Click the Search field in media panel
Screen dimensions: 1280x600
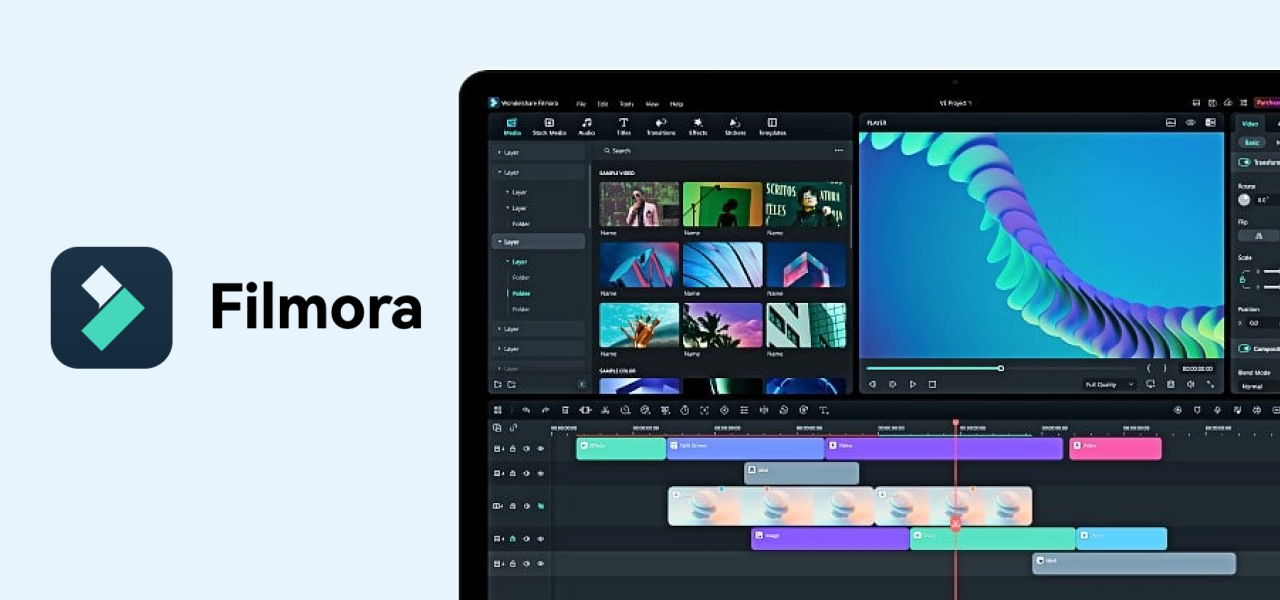(717, 151)
